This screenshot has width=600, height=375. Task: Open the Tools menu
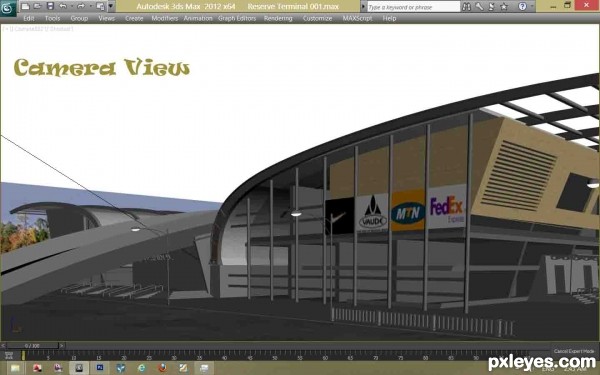coord(52,18)
